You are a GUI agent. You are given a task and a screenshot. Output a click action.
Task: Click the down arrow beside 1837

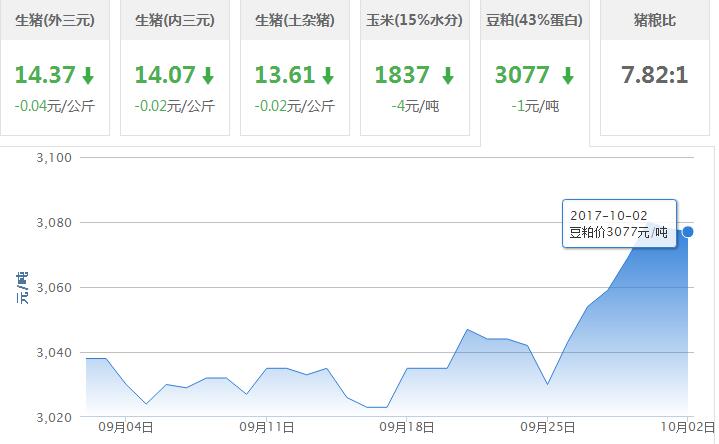tap(448, 75)
